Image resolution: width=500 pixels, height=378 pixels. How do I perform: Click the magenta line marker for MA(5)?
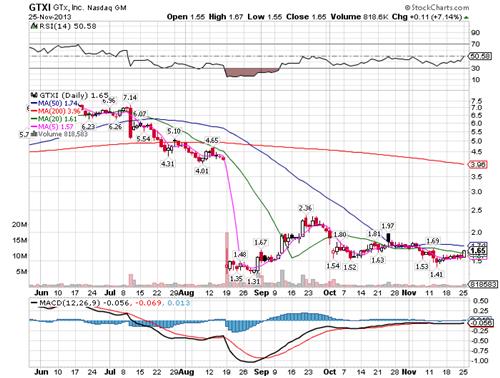click(34, 126)
